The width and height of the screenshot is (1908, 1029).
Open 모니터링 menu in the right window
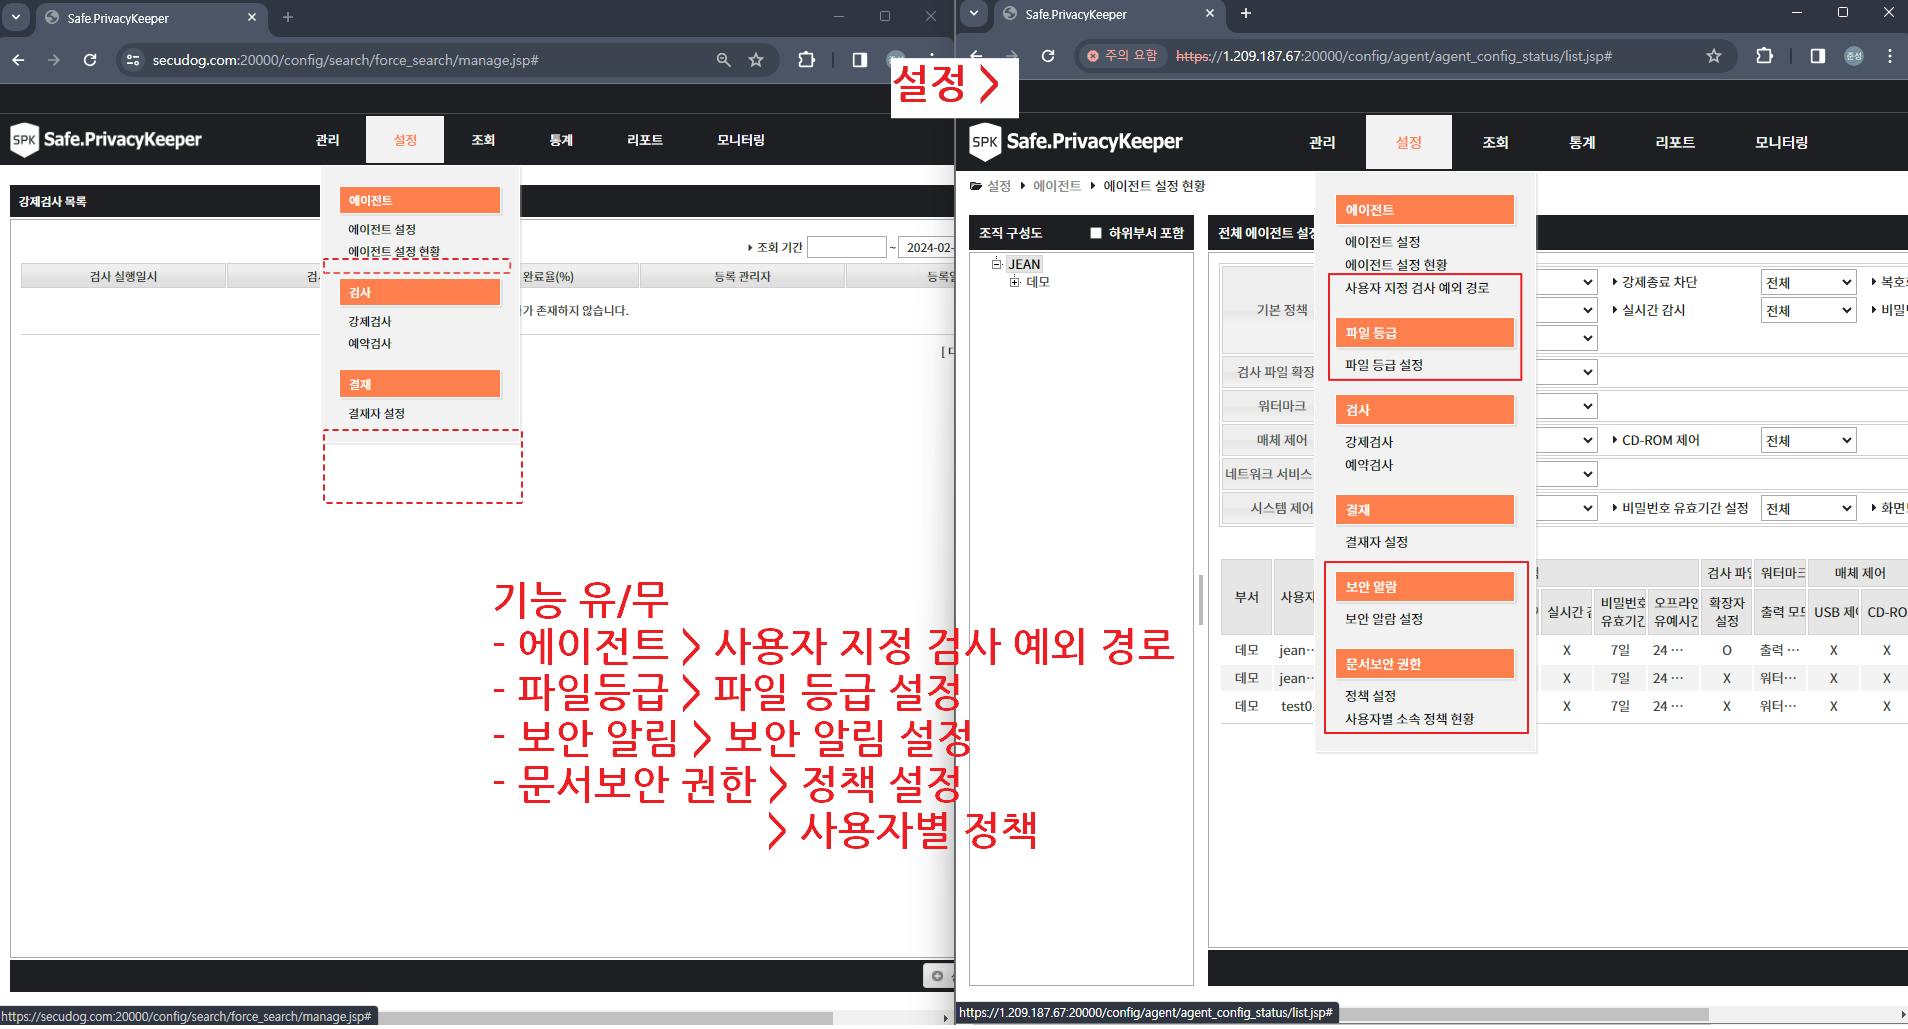1781,142
